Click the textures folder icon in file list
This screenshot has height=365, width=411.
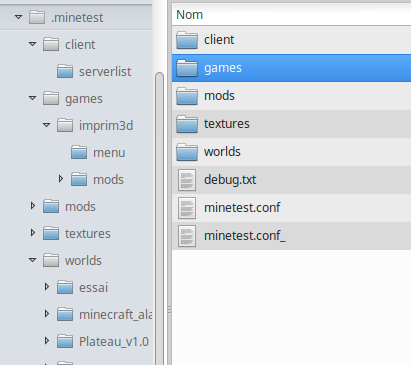pyautogui.click(x=187, y=124)
